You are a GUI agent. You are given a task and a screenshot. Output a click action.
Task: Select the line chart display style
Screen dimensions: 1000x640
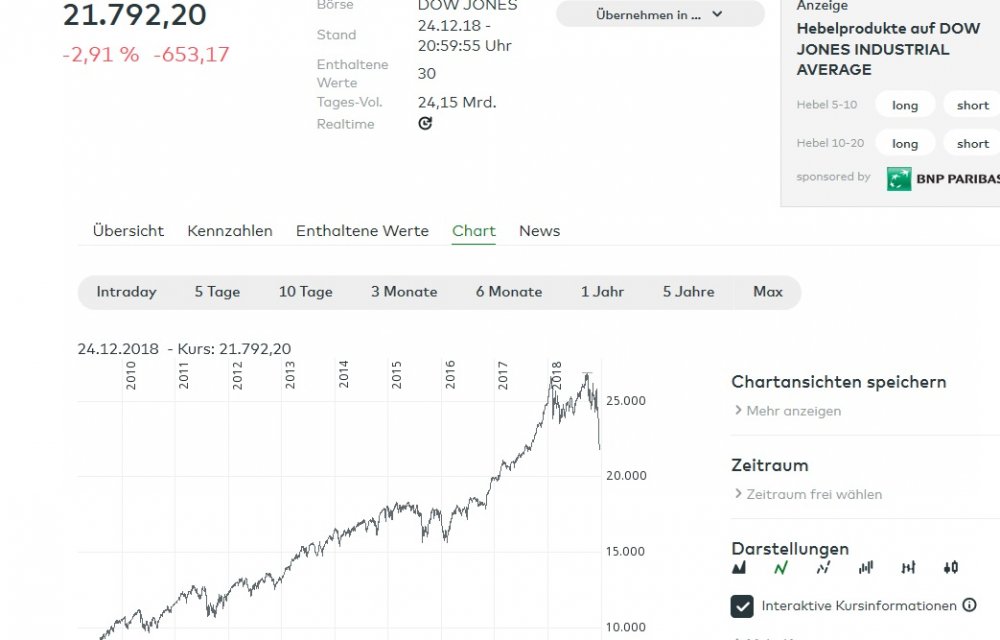(x=781, y=567)
